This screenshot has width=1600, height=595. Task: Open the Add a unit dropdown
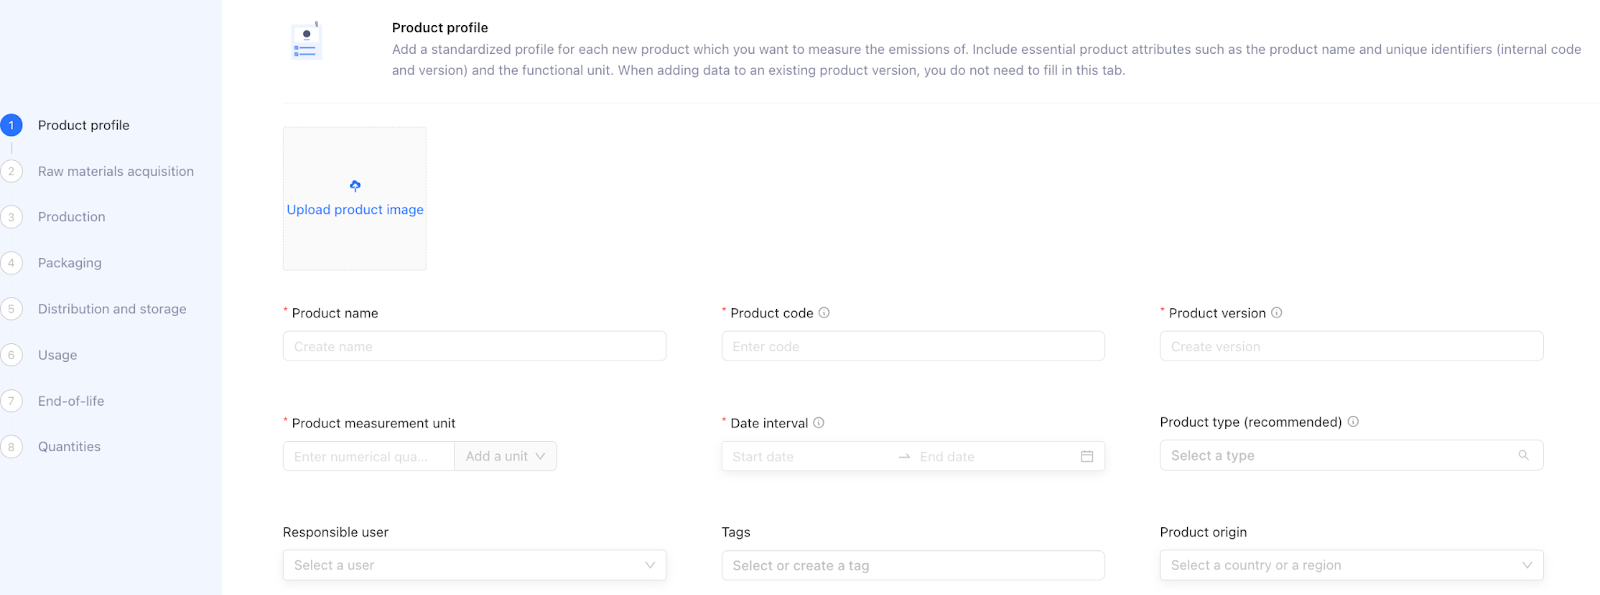coord(505,457)
